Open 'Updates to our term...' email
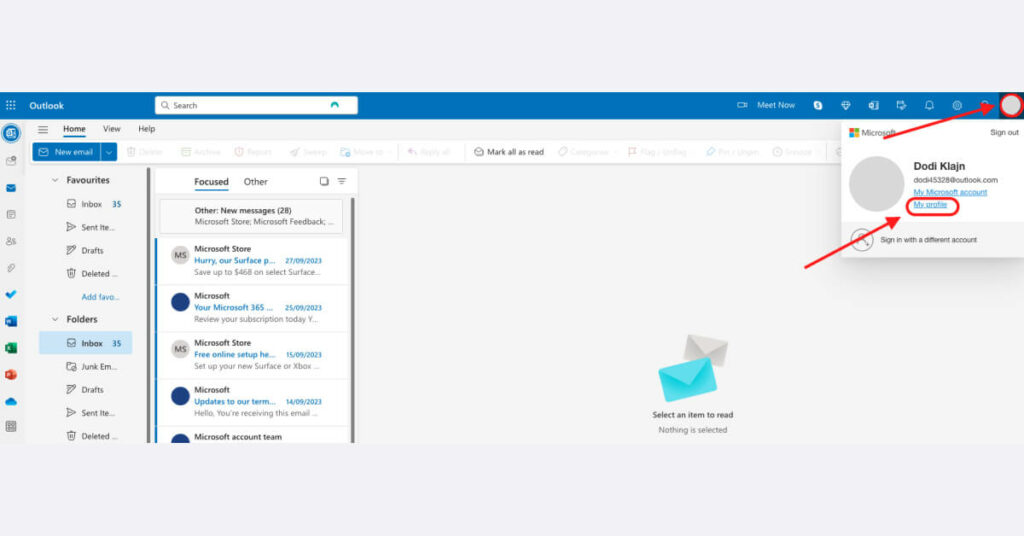This screenshot has width=1024, height=536. click(253, 402)
